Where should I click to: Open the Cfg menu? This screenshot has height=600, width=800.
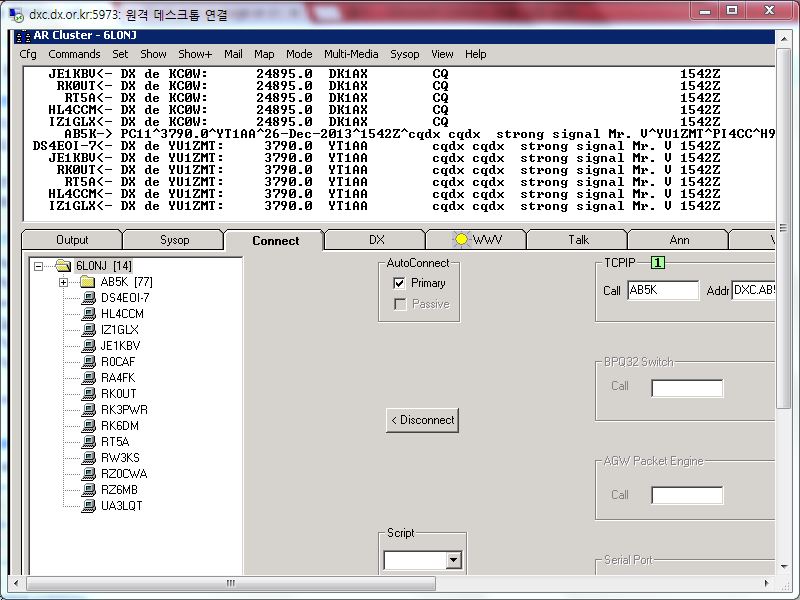tap(28, 54)
